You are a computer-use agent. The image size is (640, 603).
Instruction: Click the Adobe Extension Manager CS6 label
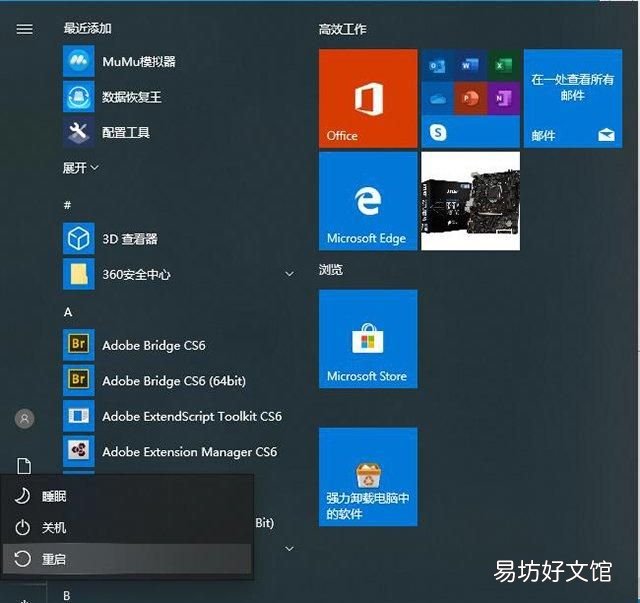point(189,452)
